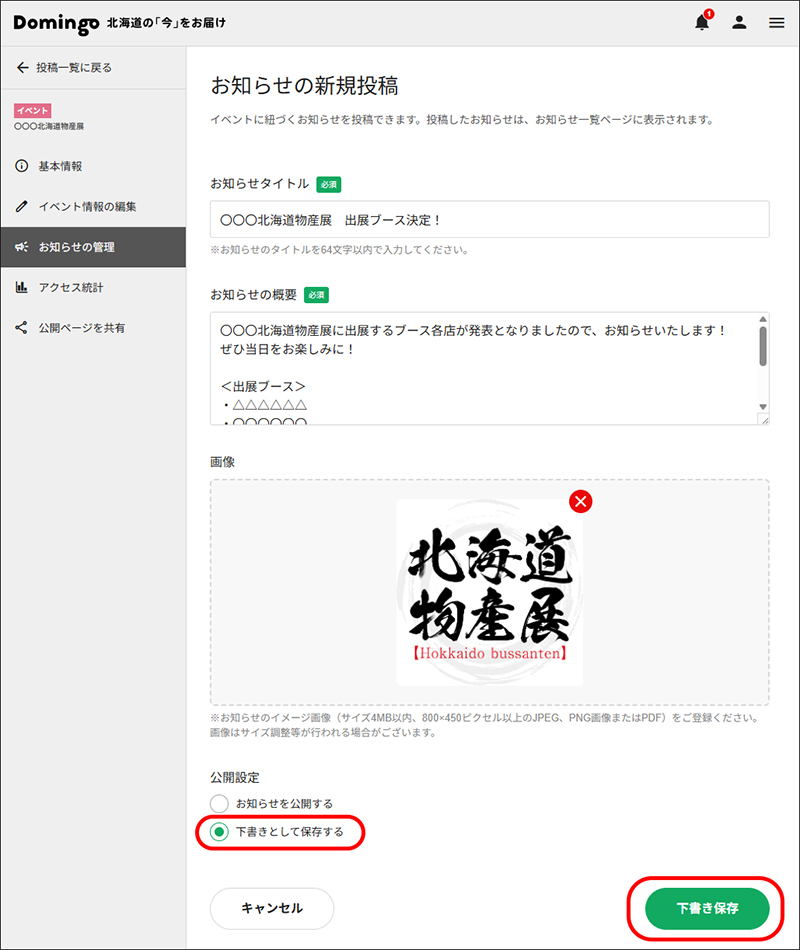Open the hamburger menu icon
This screenshot has width=800, height=950.
(x=776, y=23)
